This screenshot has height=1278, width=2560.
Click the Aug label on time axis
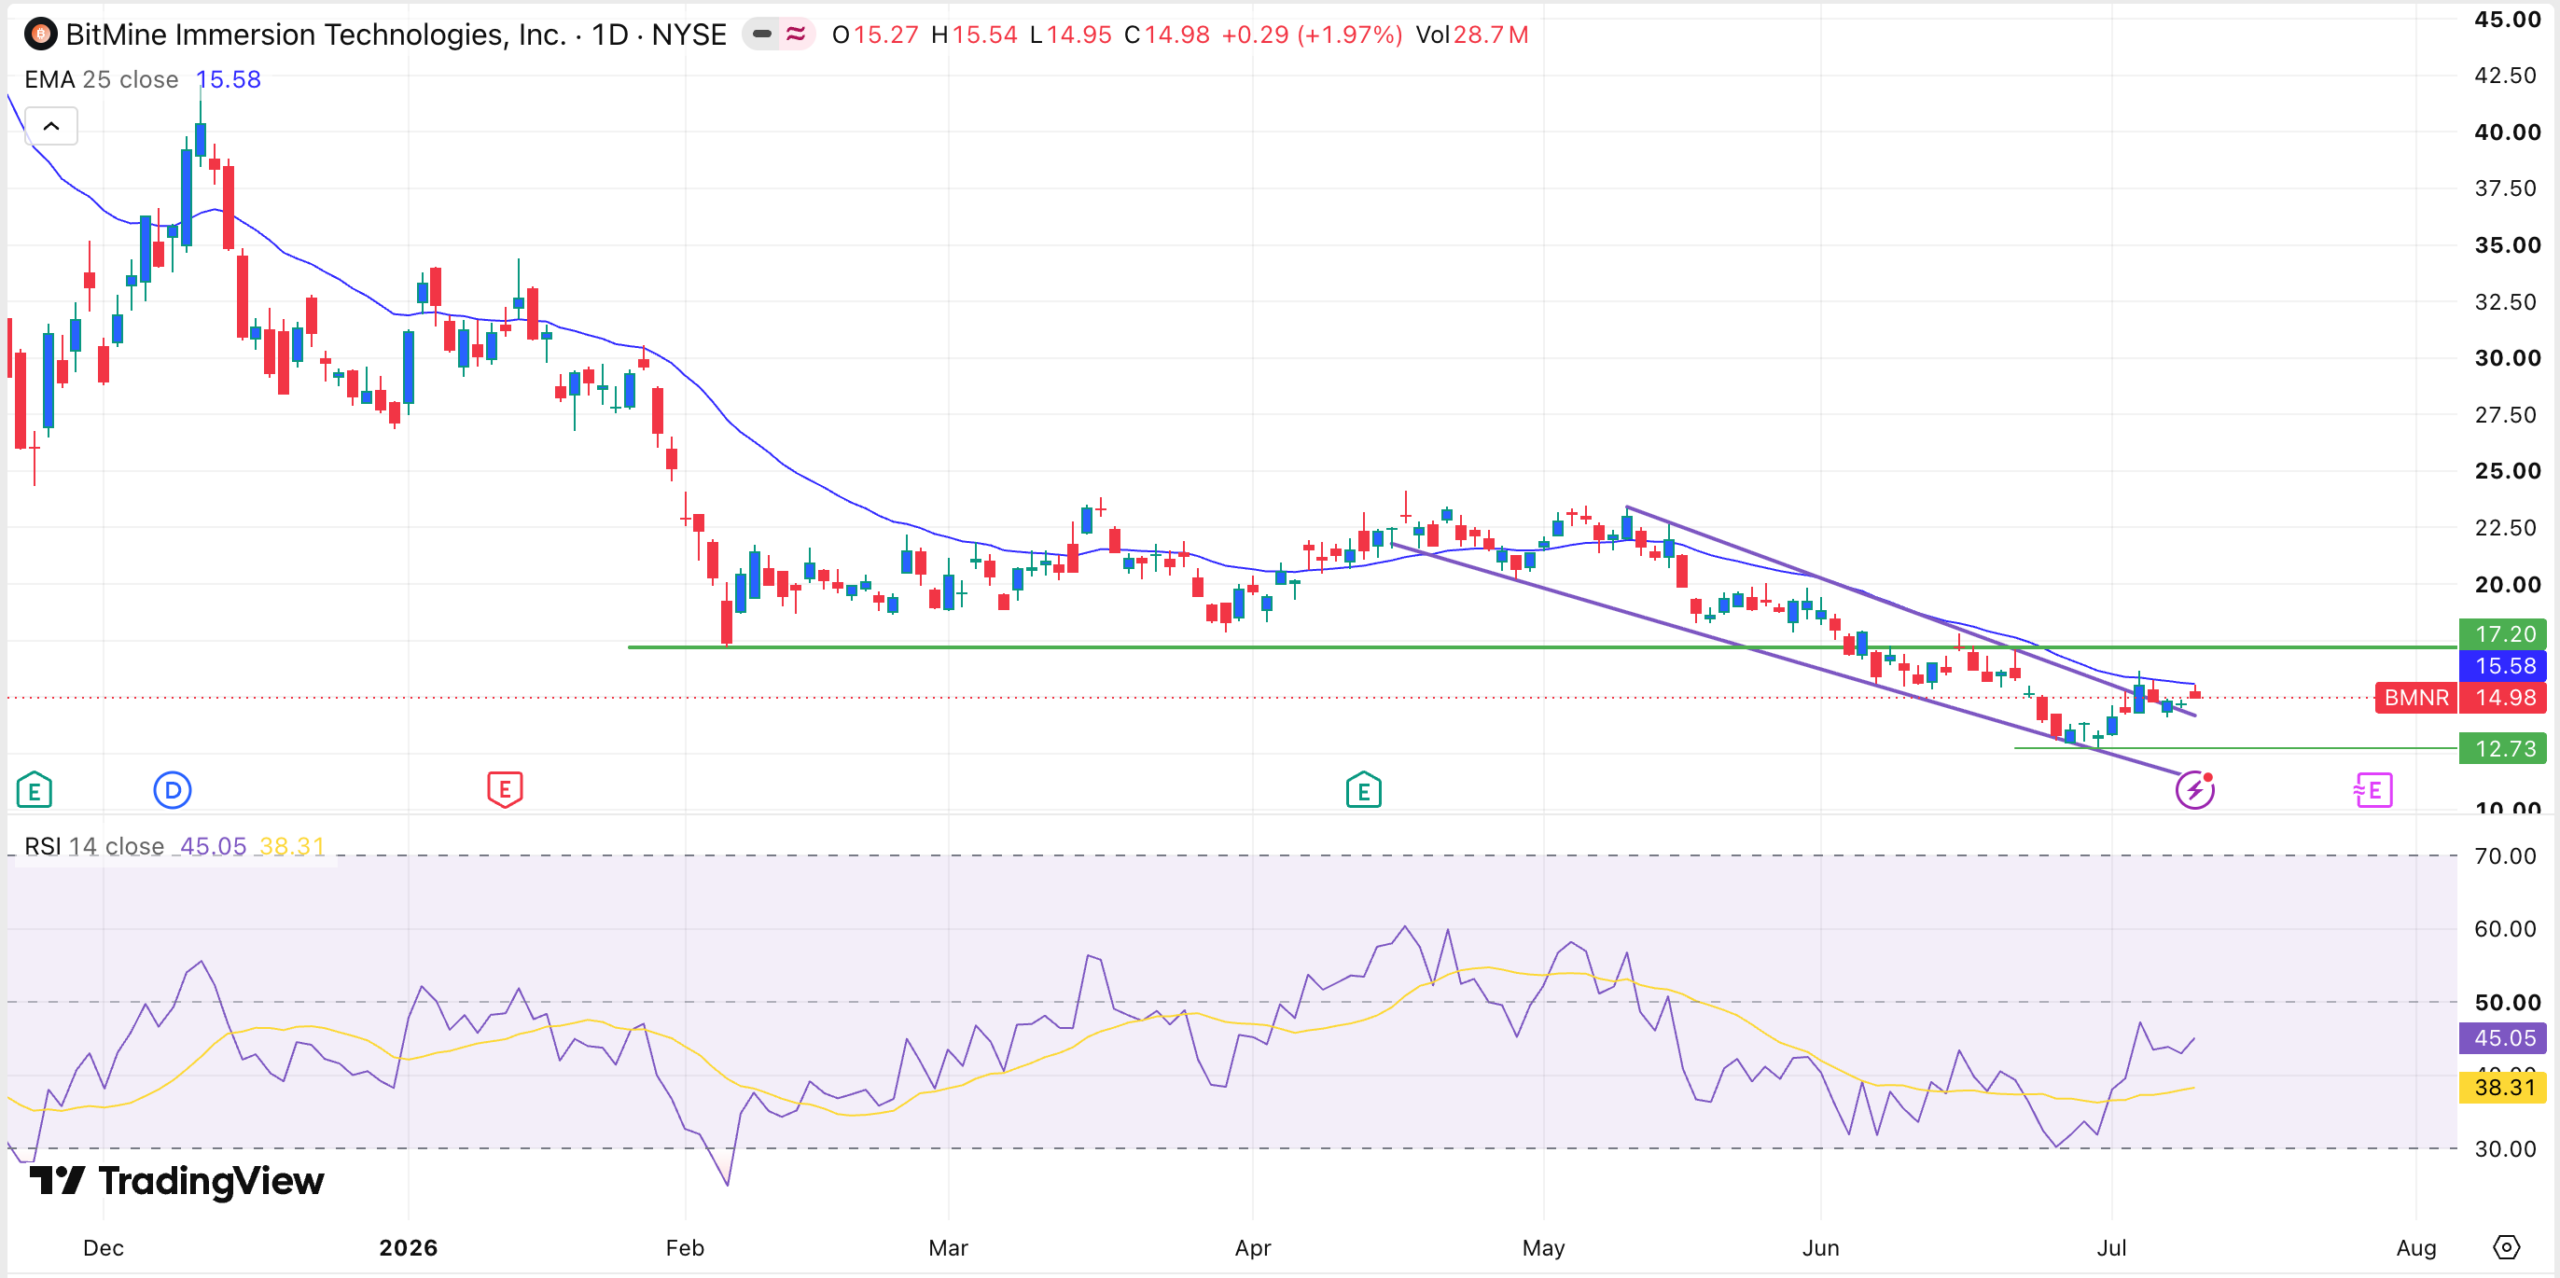pos(2416,1248)
